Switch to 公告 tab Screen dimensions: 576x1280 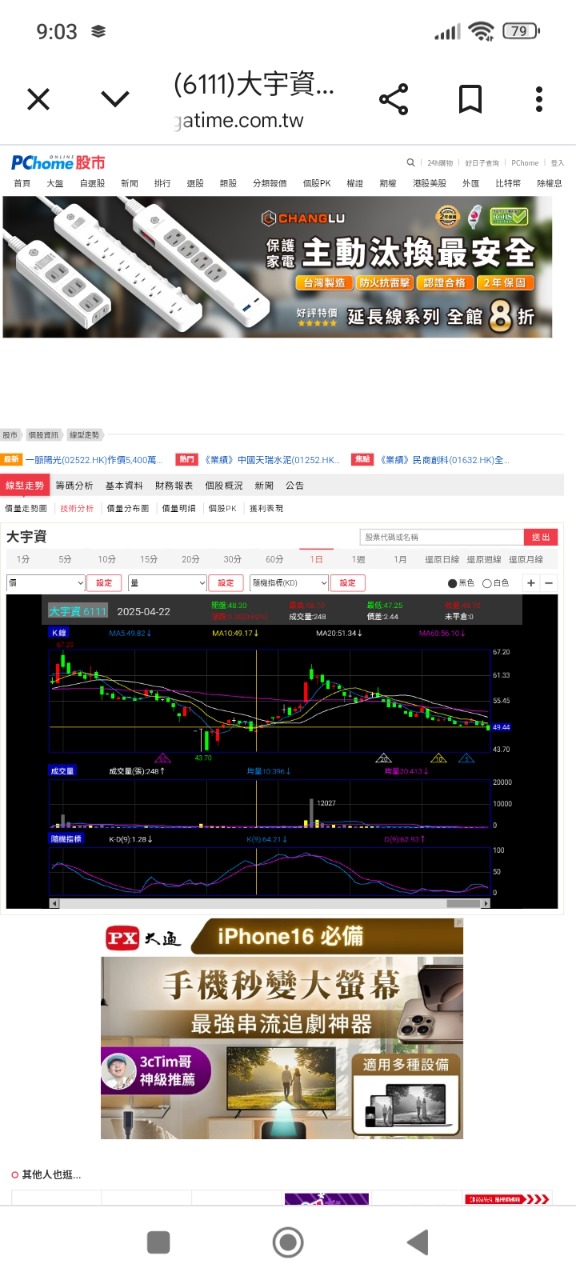[295, 485]
